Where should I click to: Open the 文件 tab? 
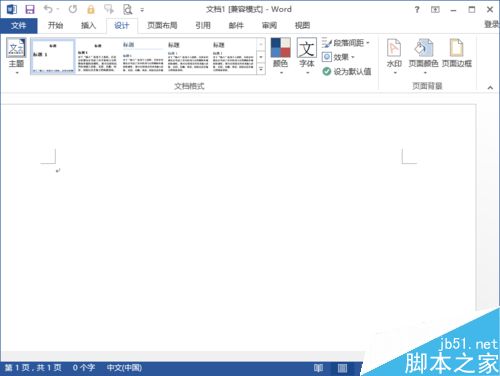pos(19,26)
